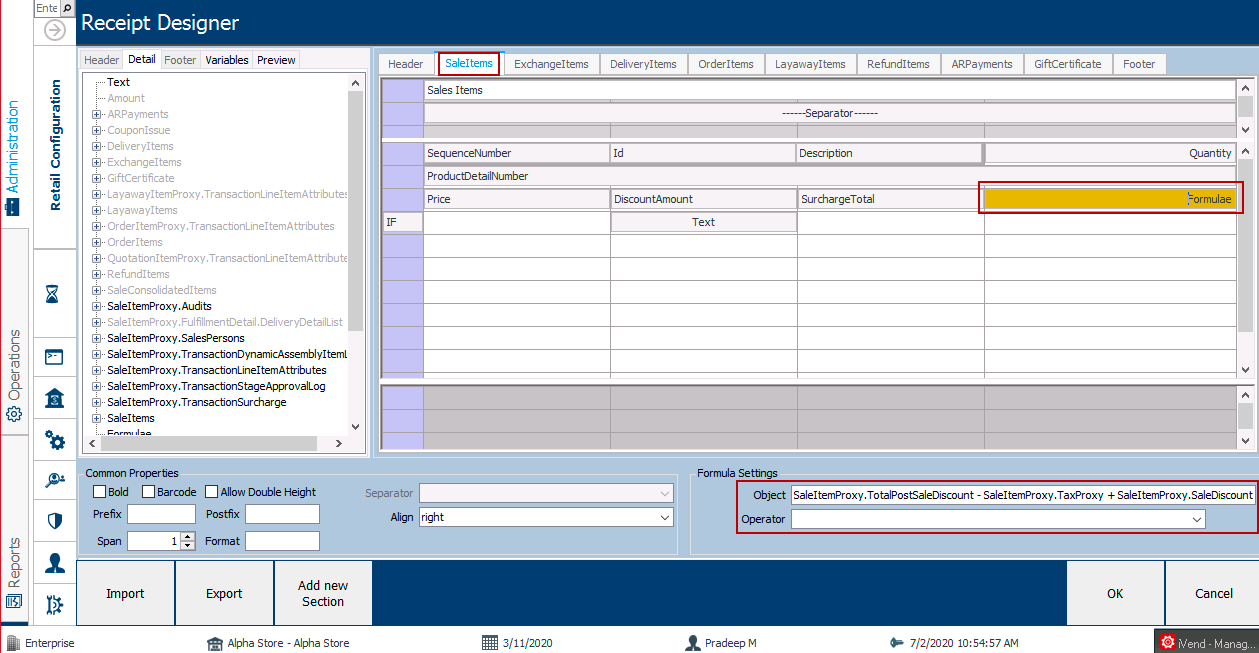Image resolution: width=1259 pixels, height=653 pixels.
Task: Expand the SaleItems tree node
Action: point(97,418)
